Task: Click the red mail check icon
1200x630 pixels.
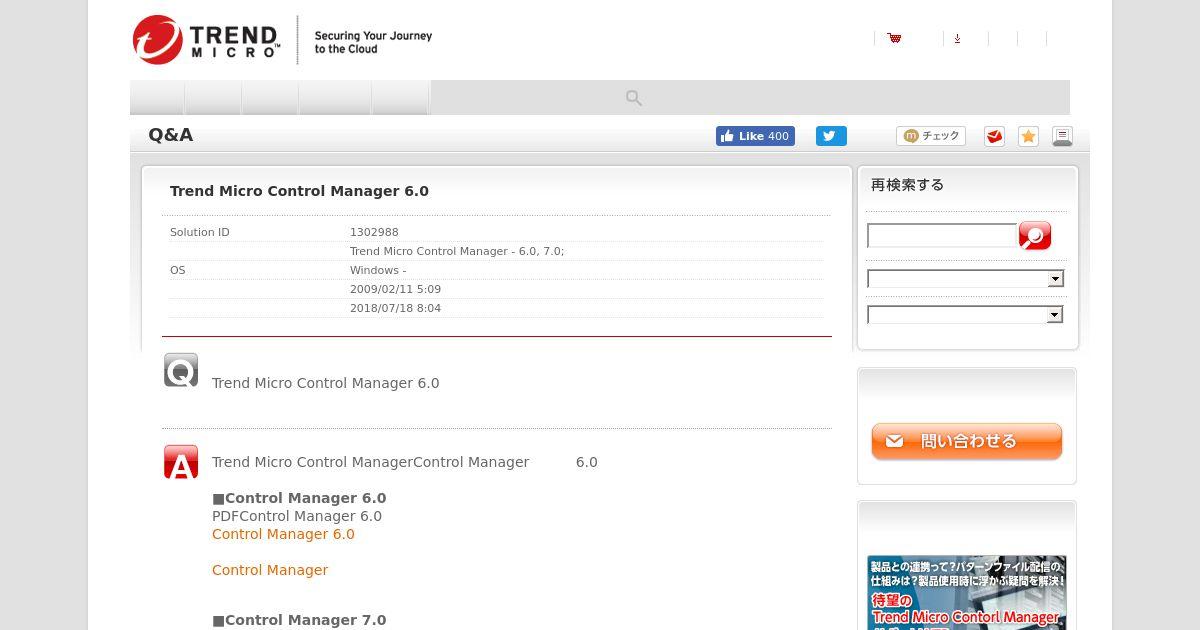Action: 994,136
